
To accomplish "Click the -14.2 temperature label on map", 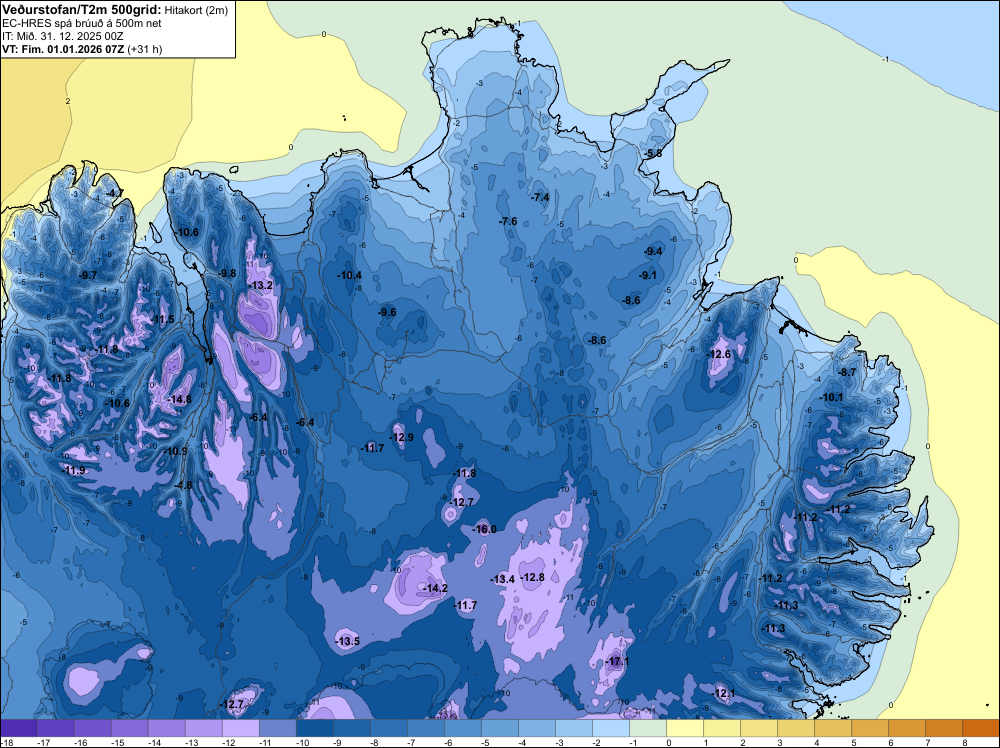I will pyautogui.click(x=436, y=589).
